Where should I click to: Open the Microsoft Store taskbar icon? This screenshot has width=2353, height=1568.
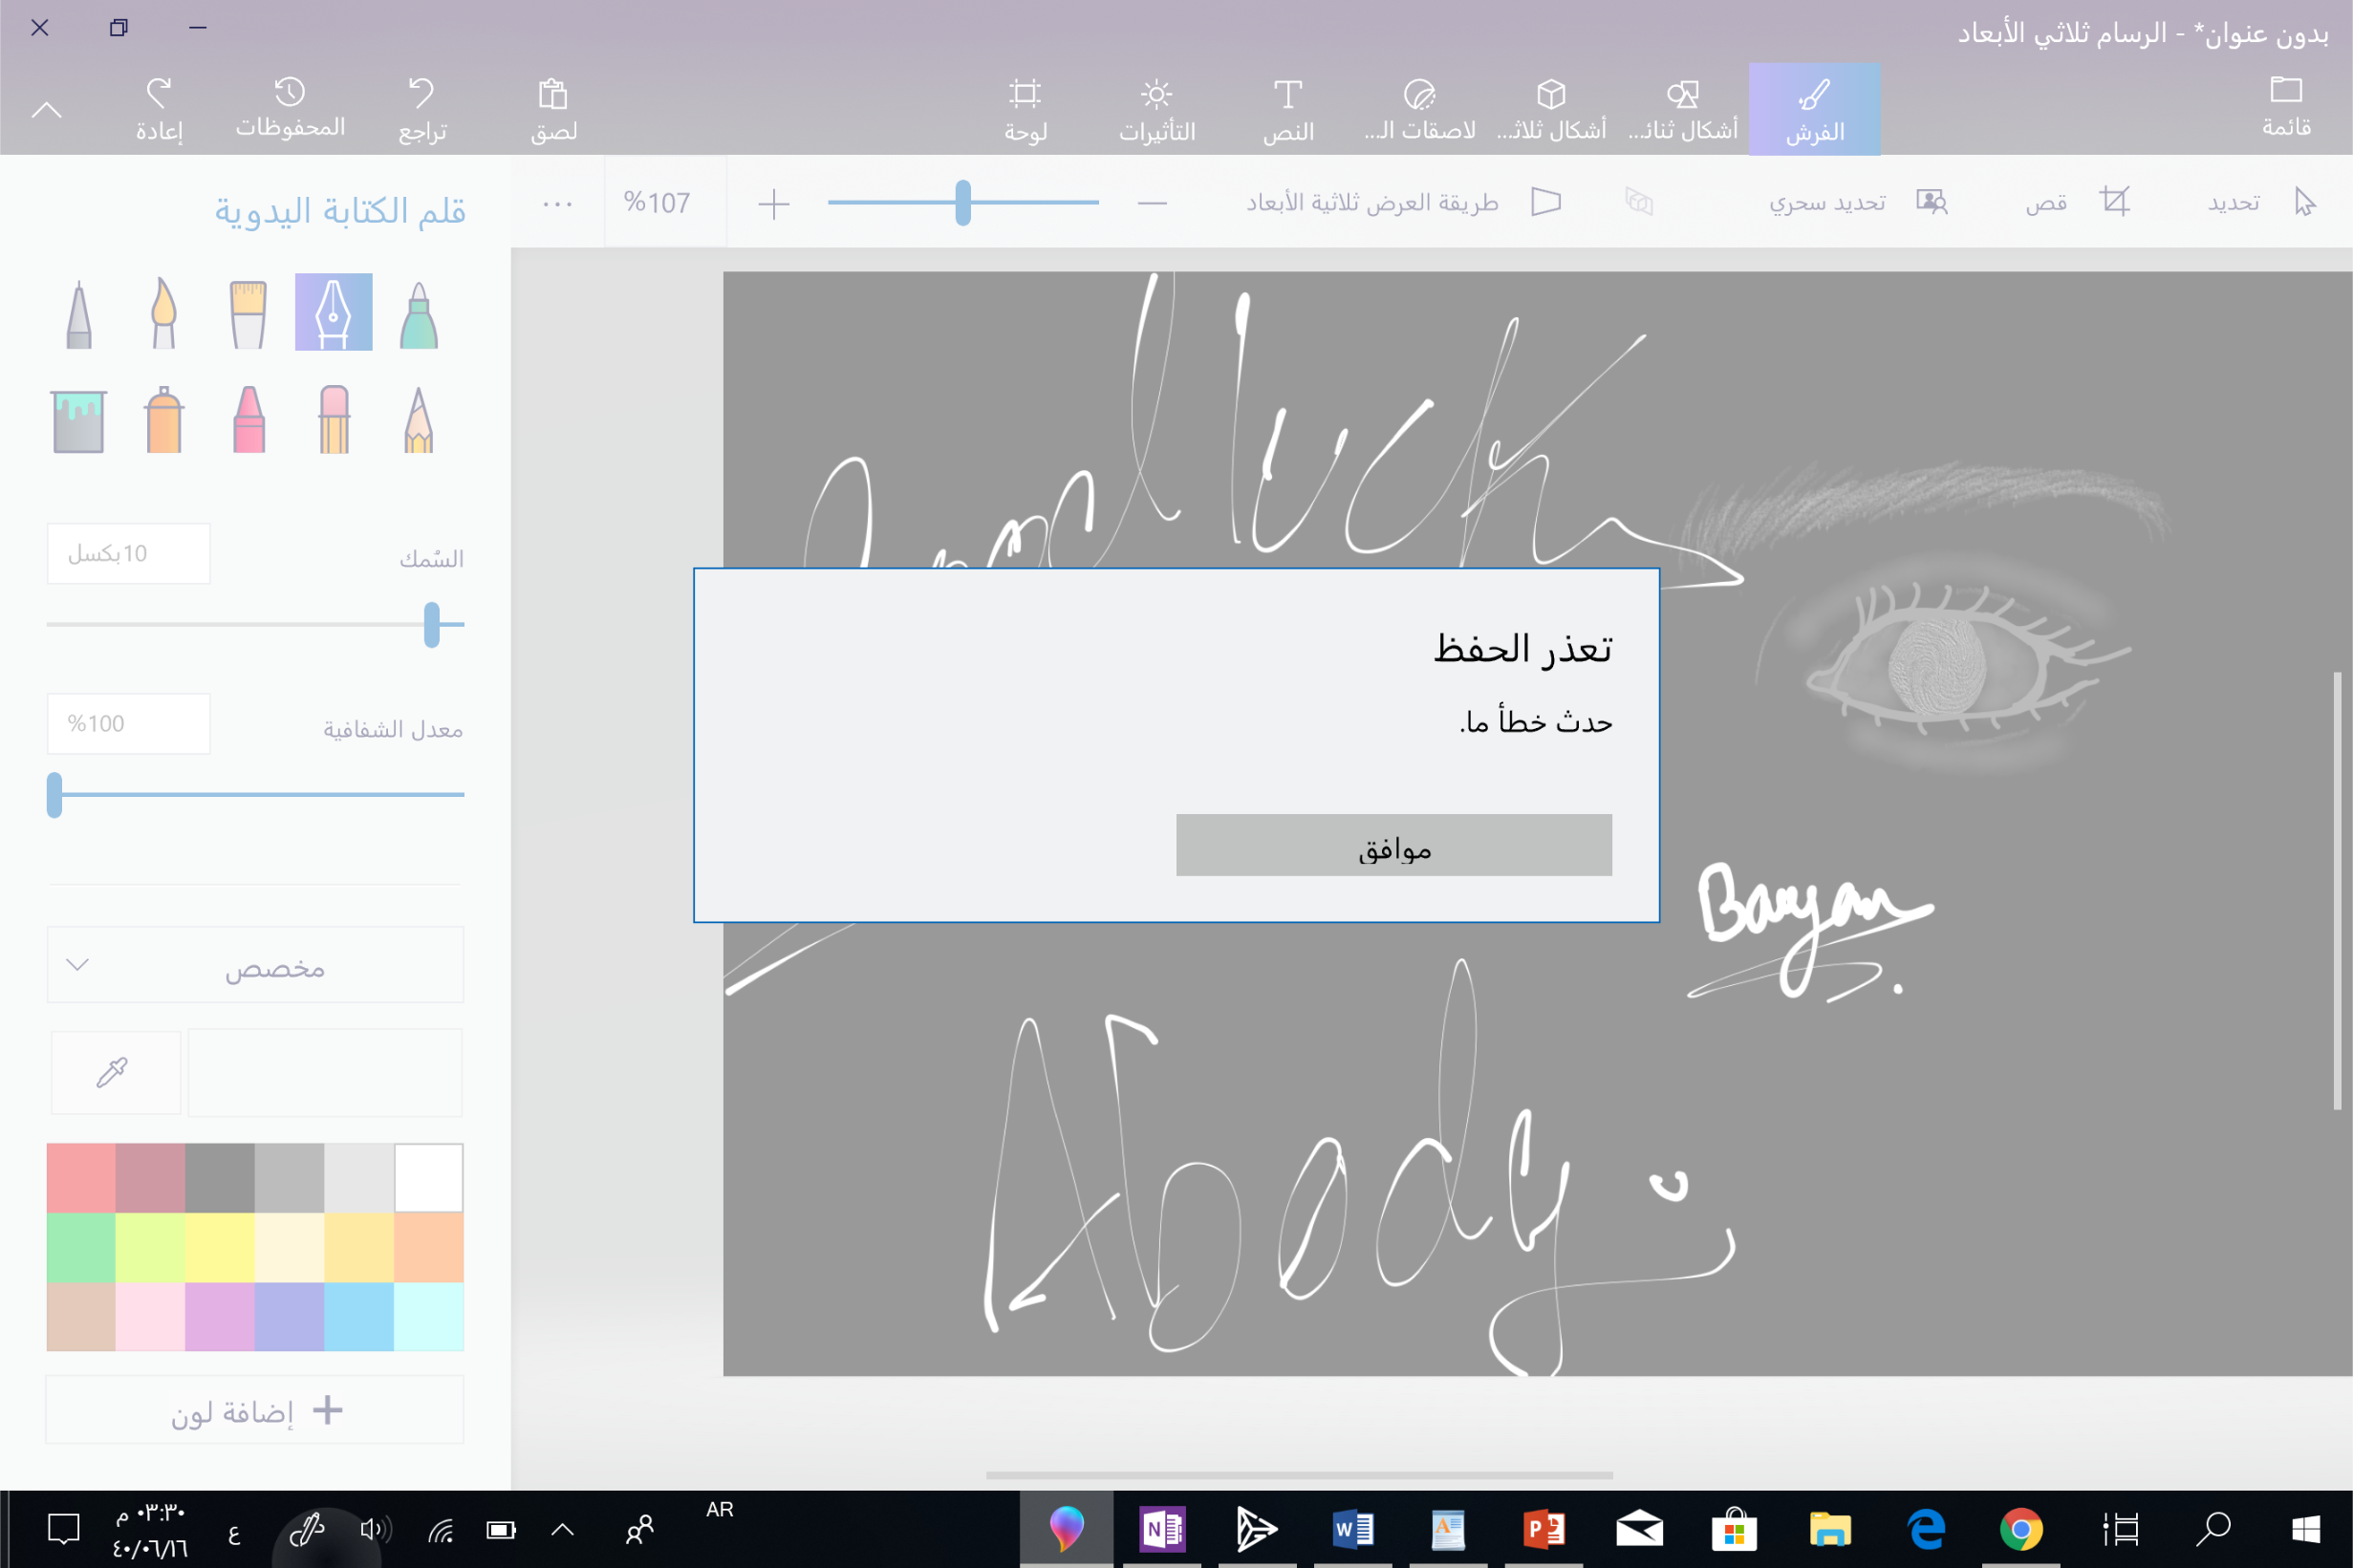coord(1735,1529)
